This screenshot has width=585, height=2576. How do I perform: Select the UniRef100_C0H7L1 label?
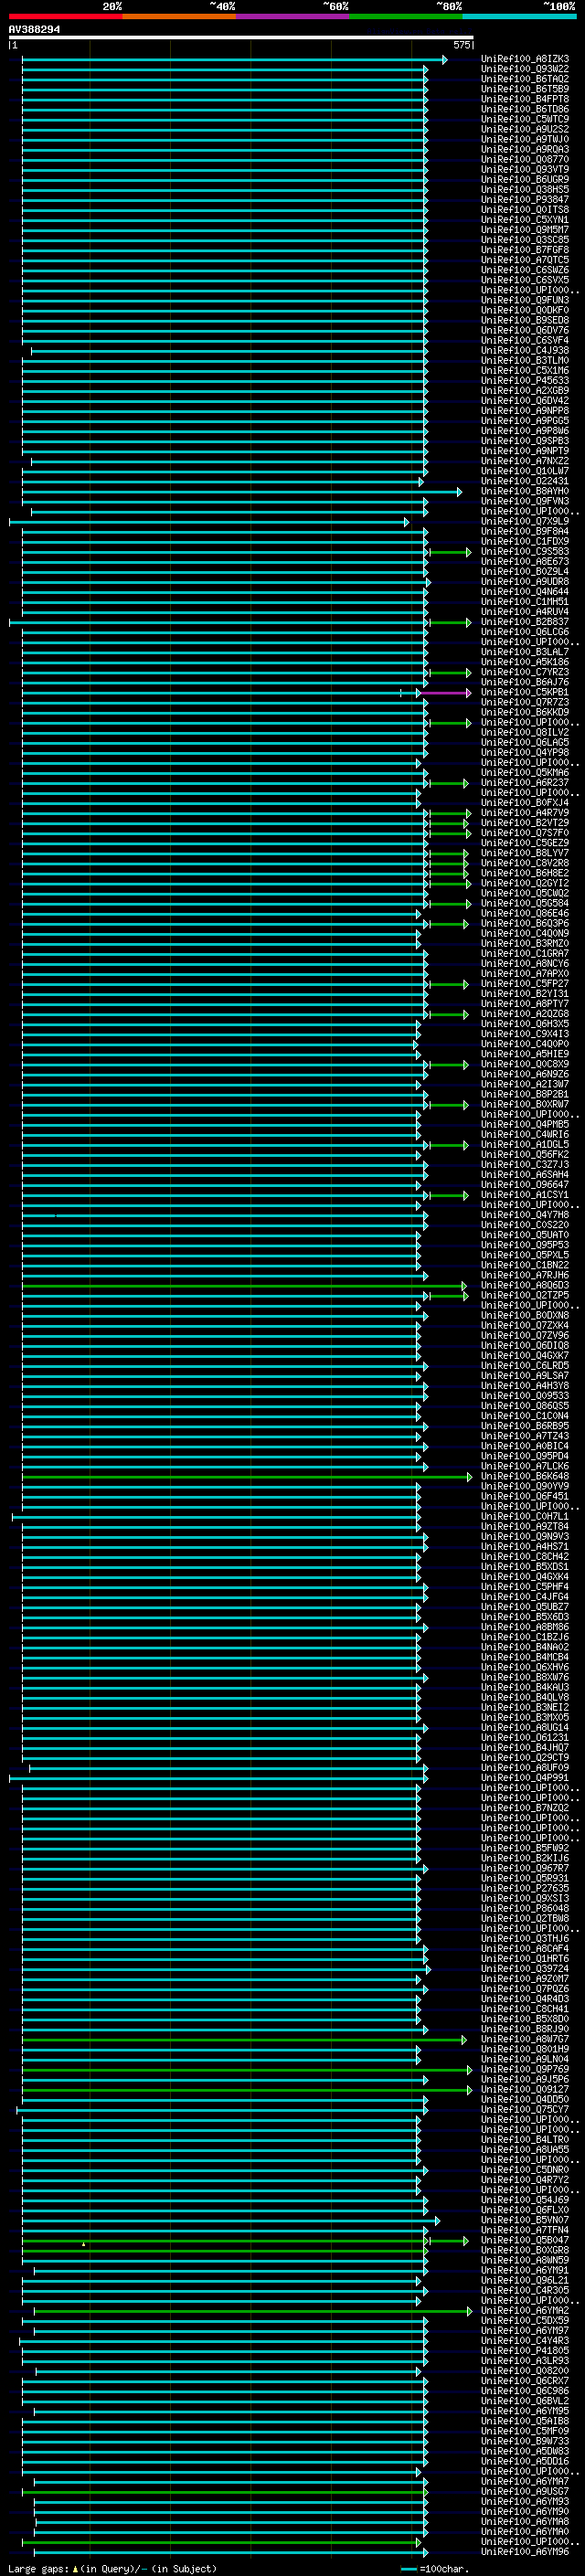[525, 1516]
